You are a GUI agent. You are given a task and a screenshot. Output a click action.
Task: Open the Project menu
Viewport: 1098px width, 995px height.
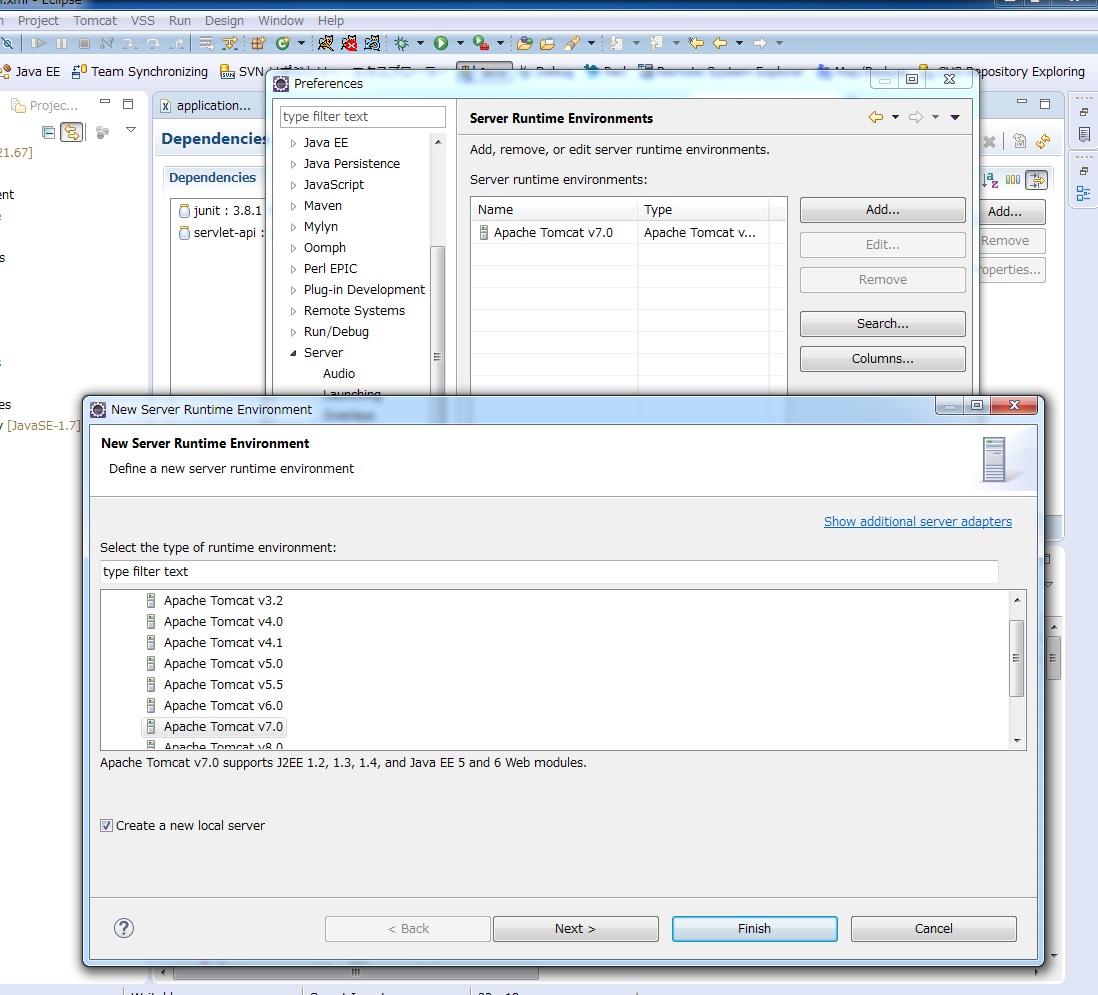coord(38,20)
